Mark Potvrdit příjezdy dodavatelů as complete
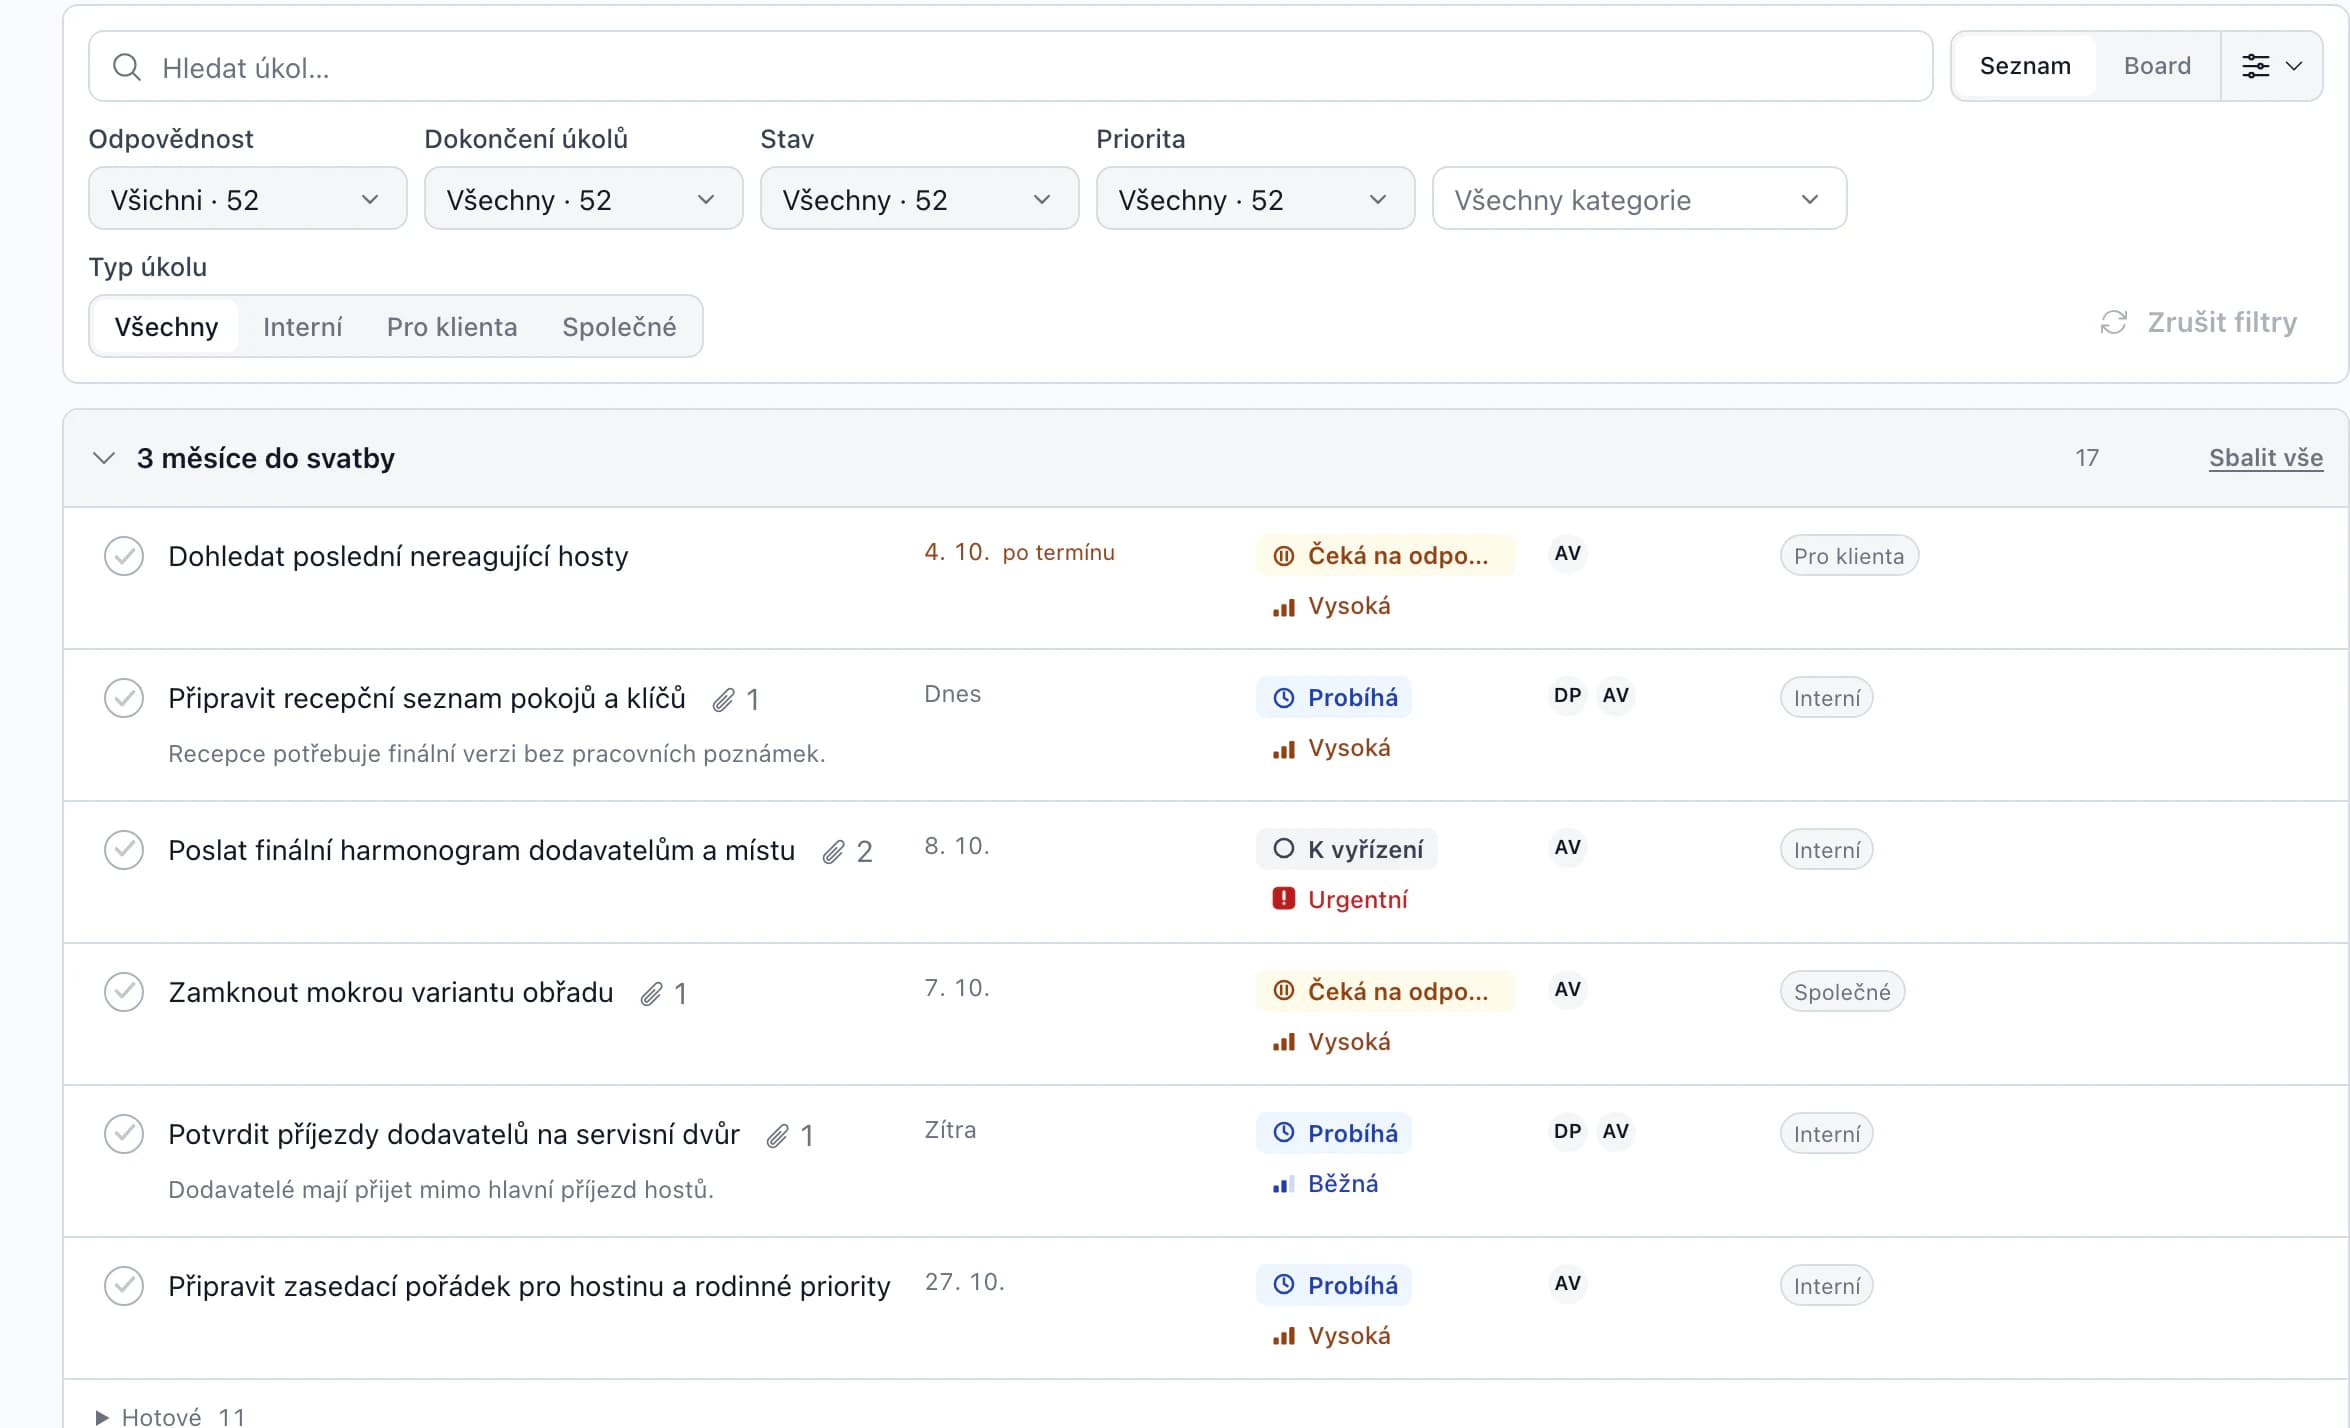The image size is (2350, 1428). tap(124, 1134)
